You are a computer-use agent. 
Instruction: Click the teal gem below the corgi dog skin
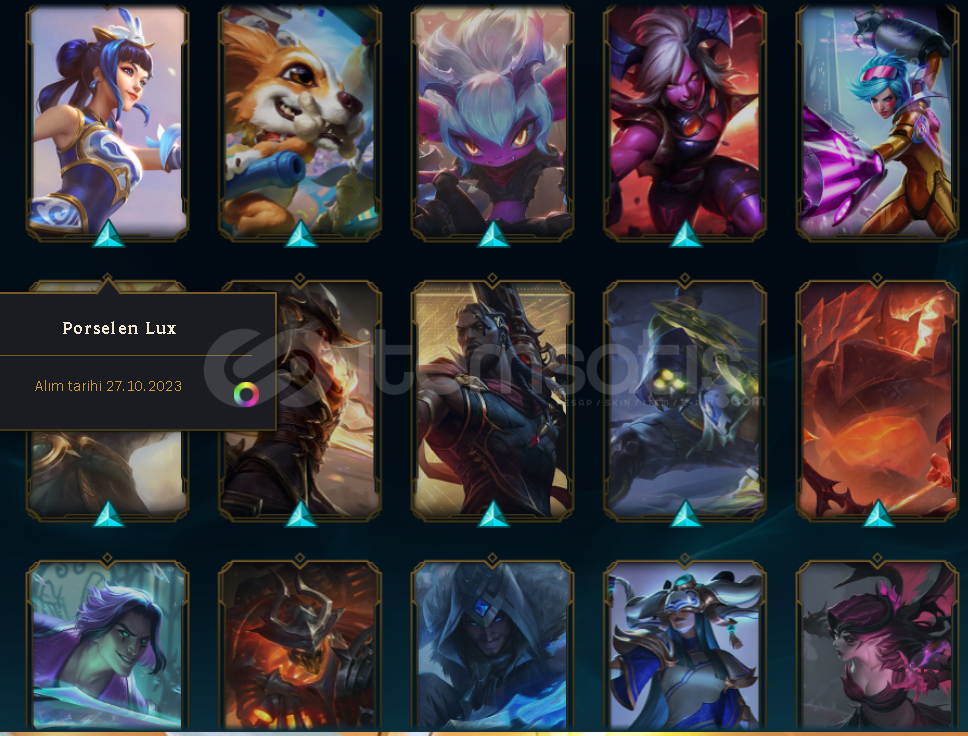tap(301, 233)
